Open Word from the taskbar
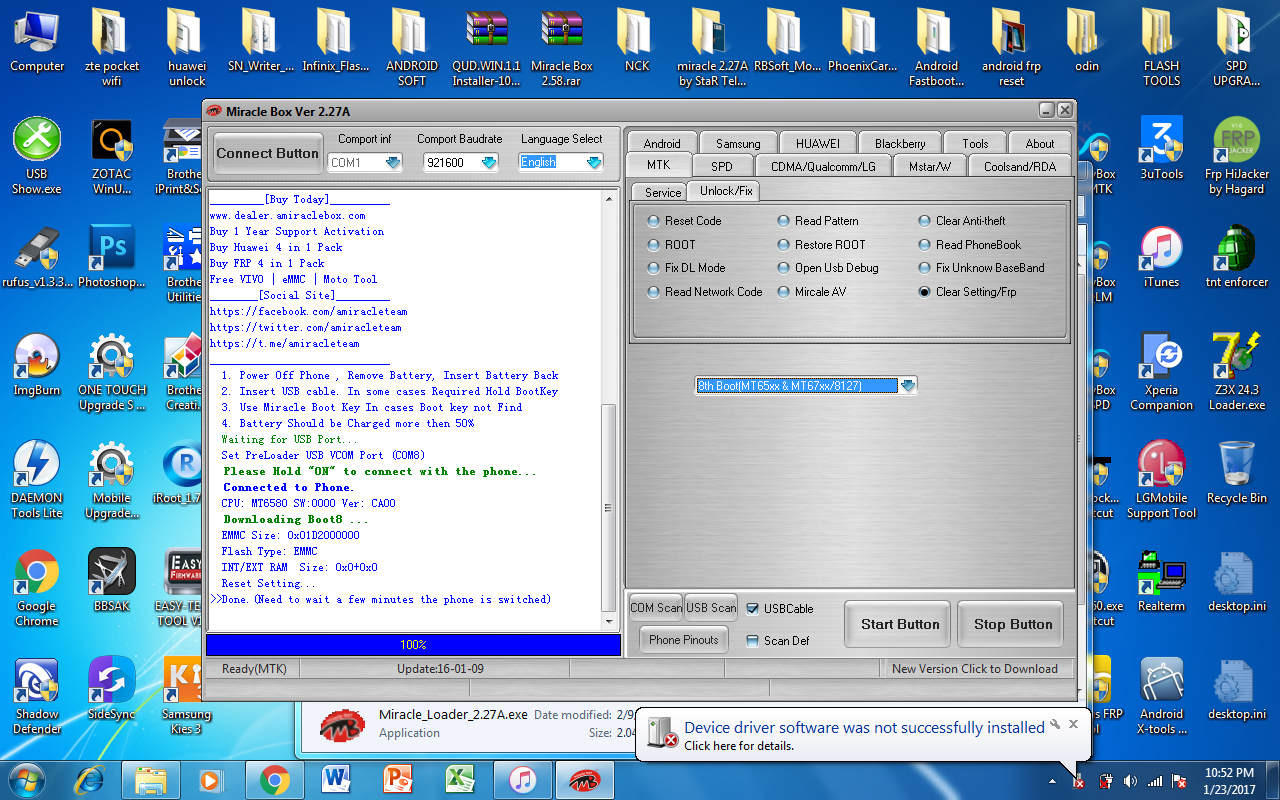 click(336, 779)
